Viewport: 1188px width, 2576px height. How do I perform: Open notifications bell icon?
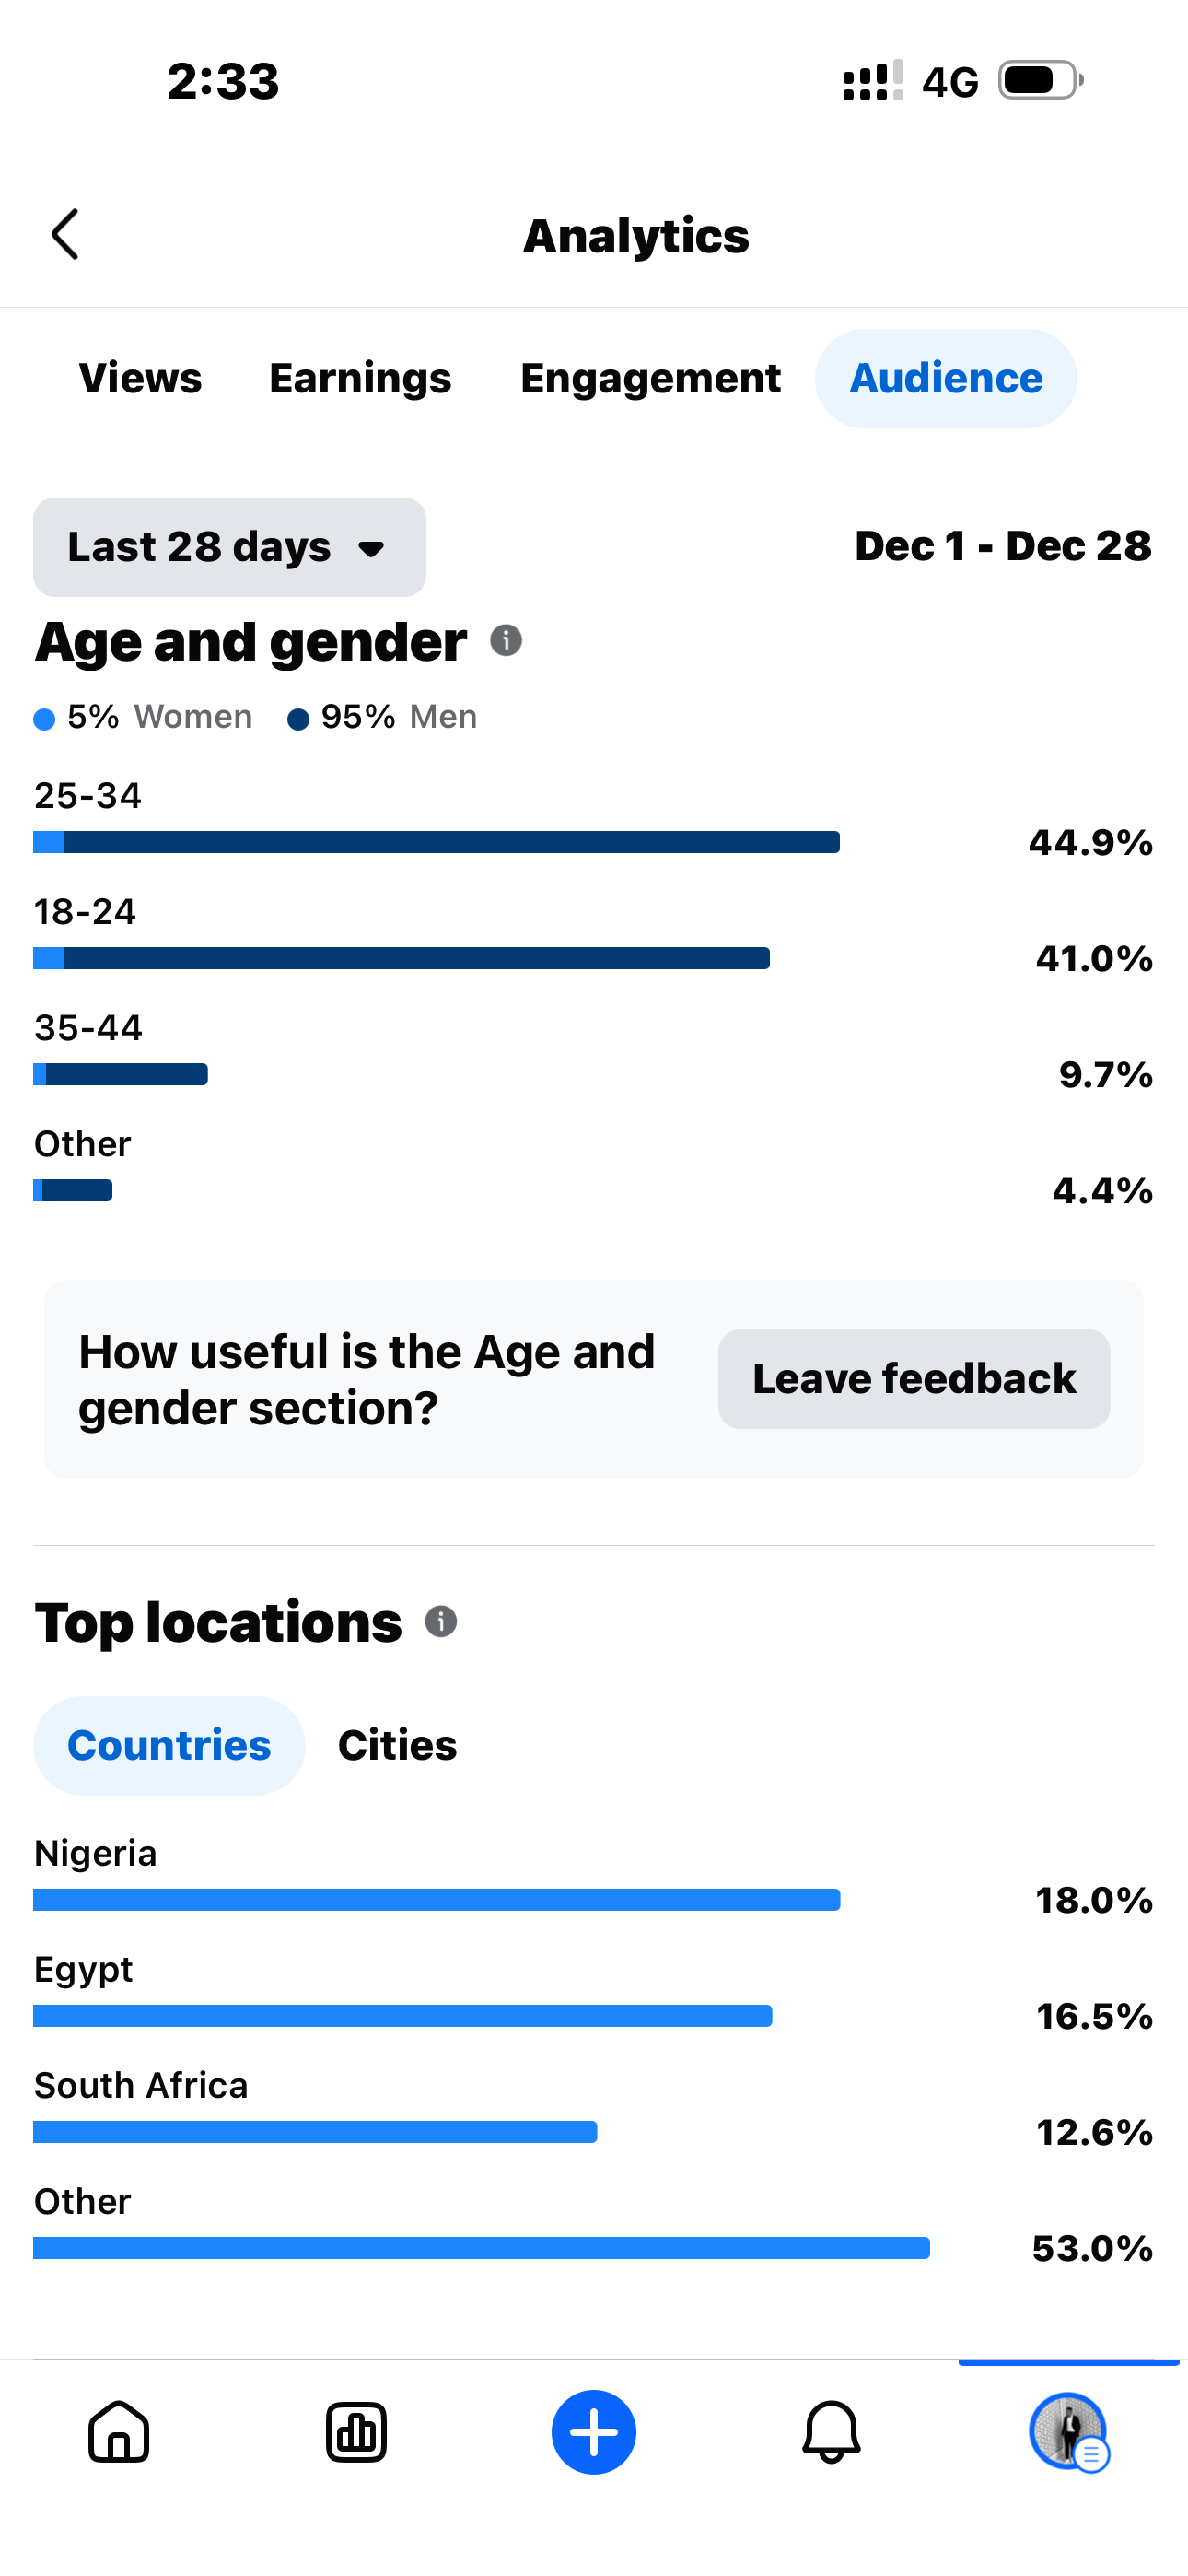[x=831, y=2432]
